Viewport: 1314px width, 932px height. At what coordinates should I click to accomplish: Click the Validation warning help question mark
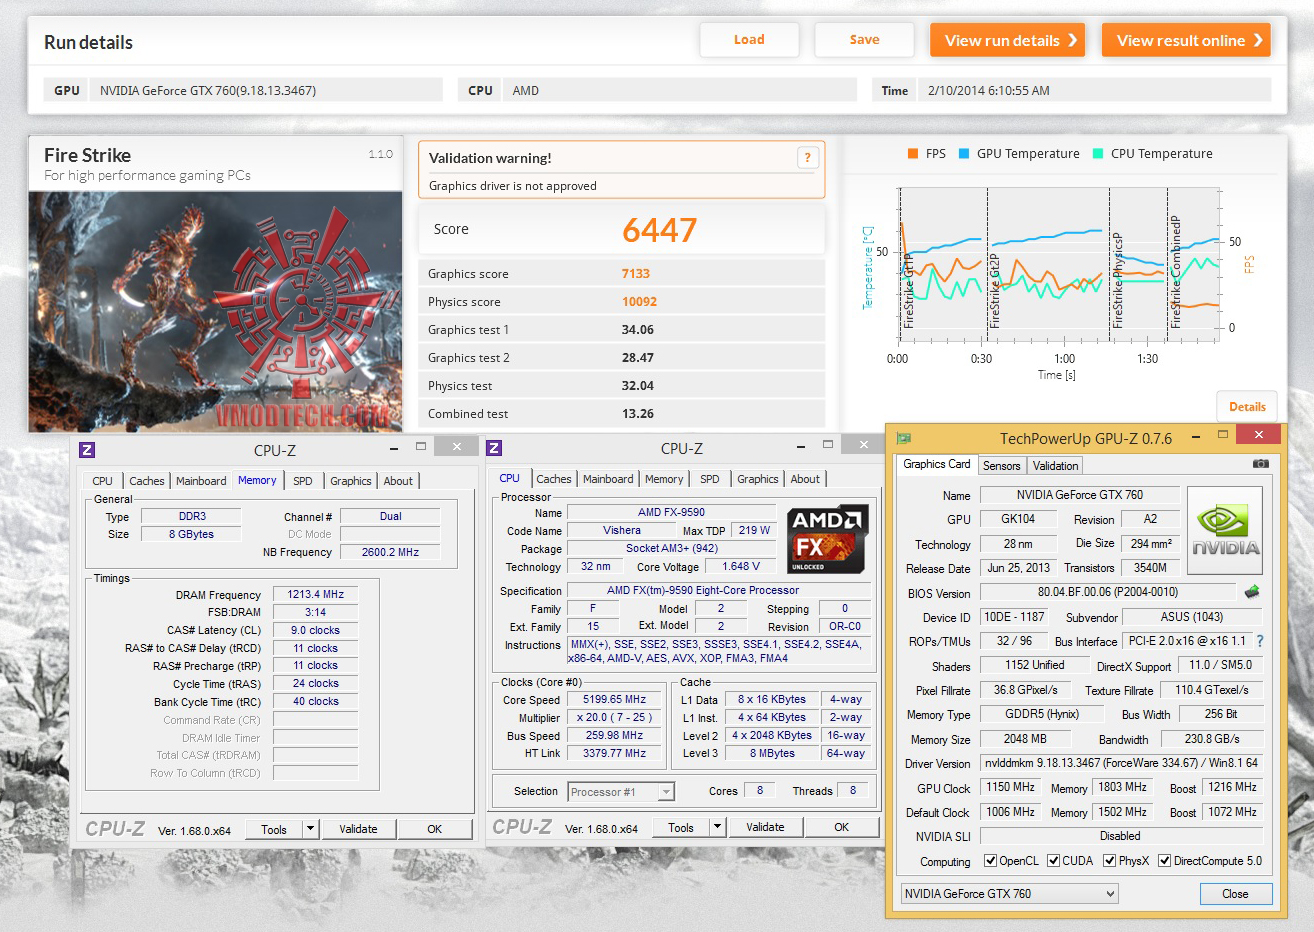[807, 158]
